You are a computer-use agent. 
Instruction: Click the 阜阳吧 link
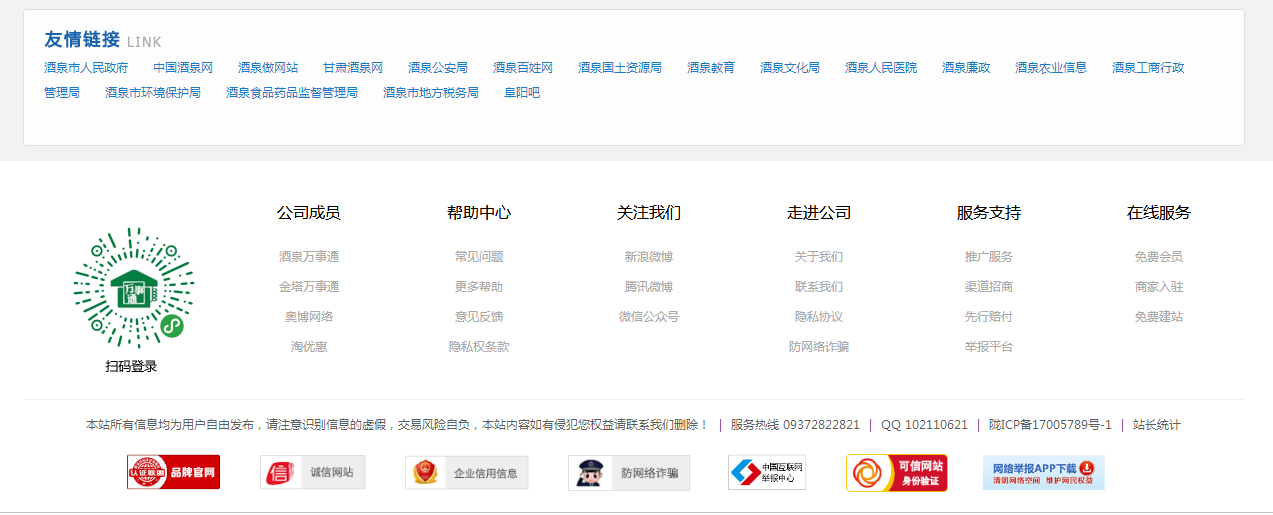522,93
